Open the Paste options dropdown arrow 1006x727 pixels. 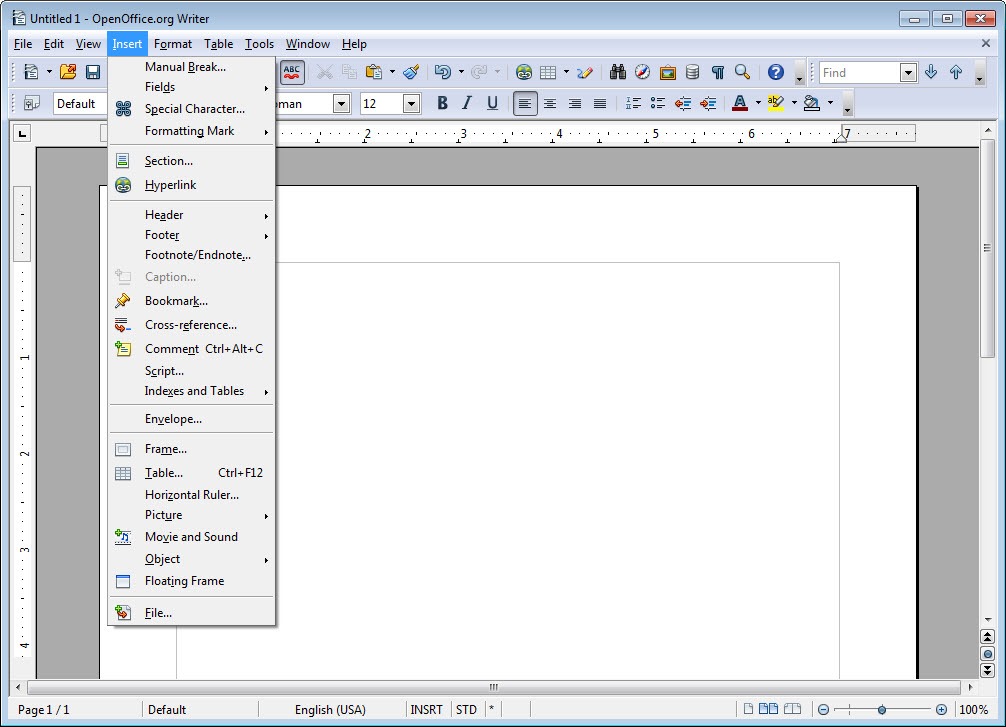(x=392, y=72)
